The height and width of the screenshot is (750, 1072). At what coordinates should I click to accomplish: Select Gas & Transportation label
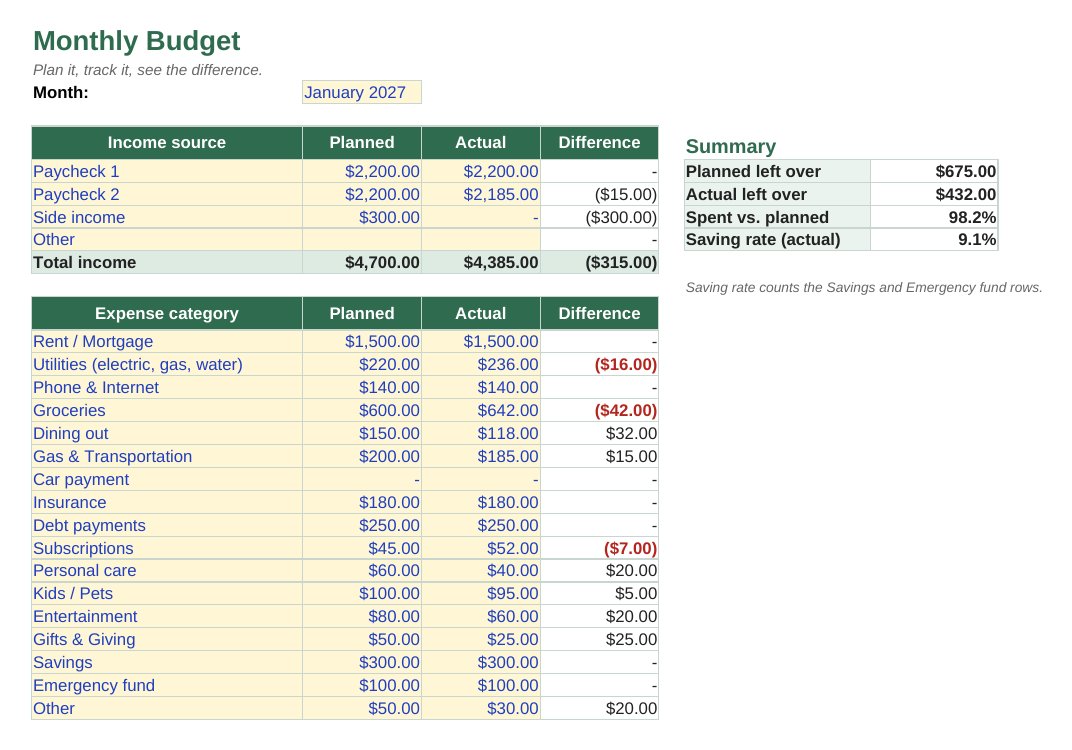click(x=167, y=456)
